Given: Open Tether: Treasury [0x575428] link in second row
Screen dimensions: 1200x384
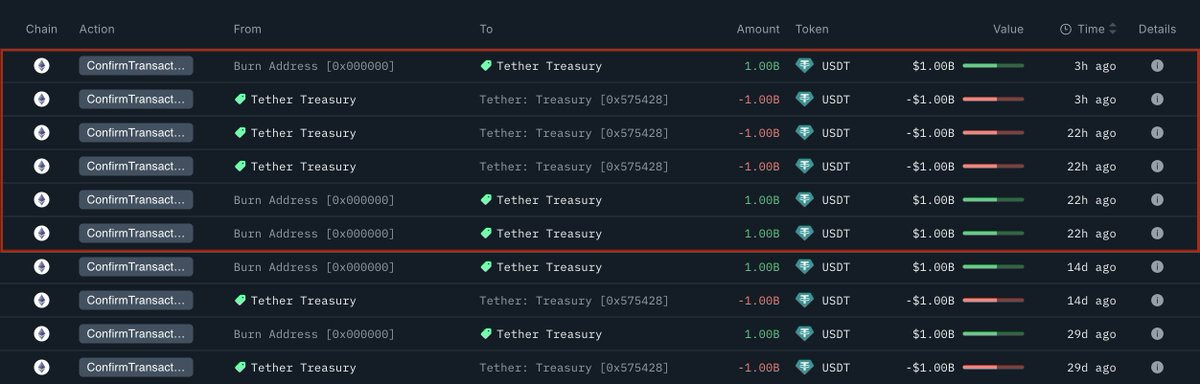Looking at the screenshot, I should click(x=574, y=99).
